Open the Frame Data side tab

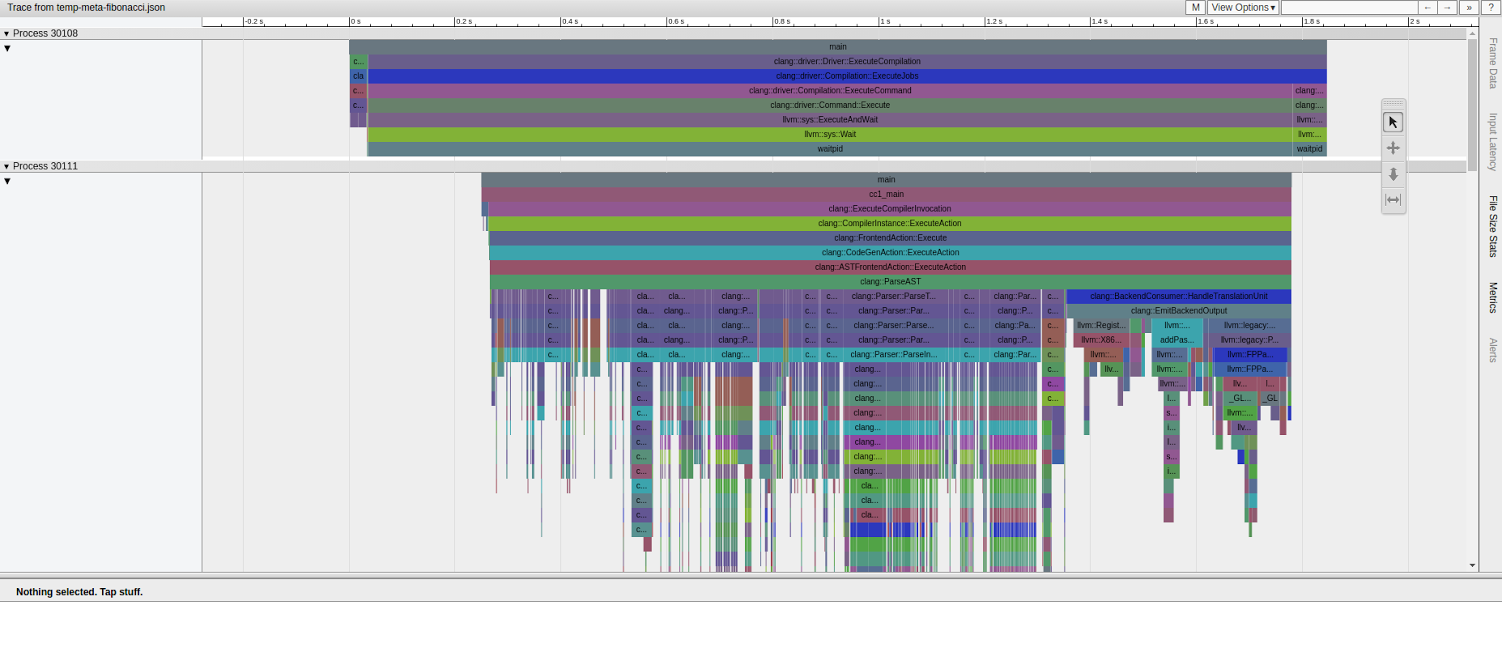(1493, 63)
